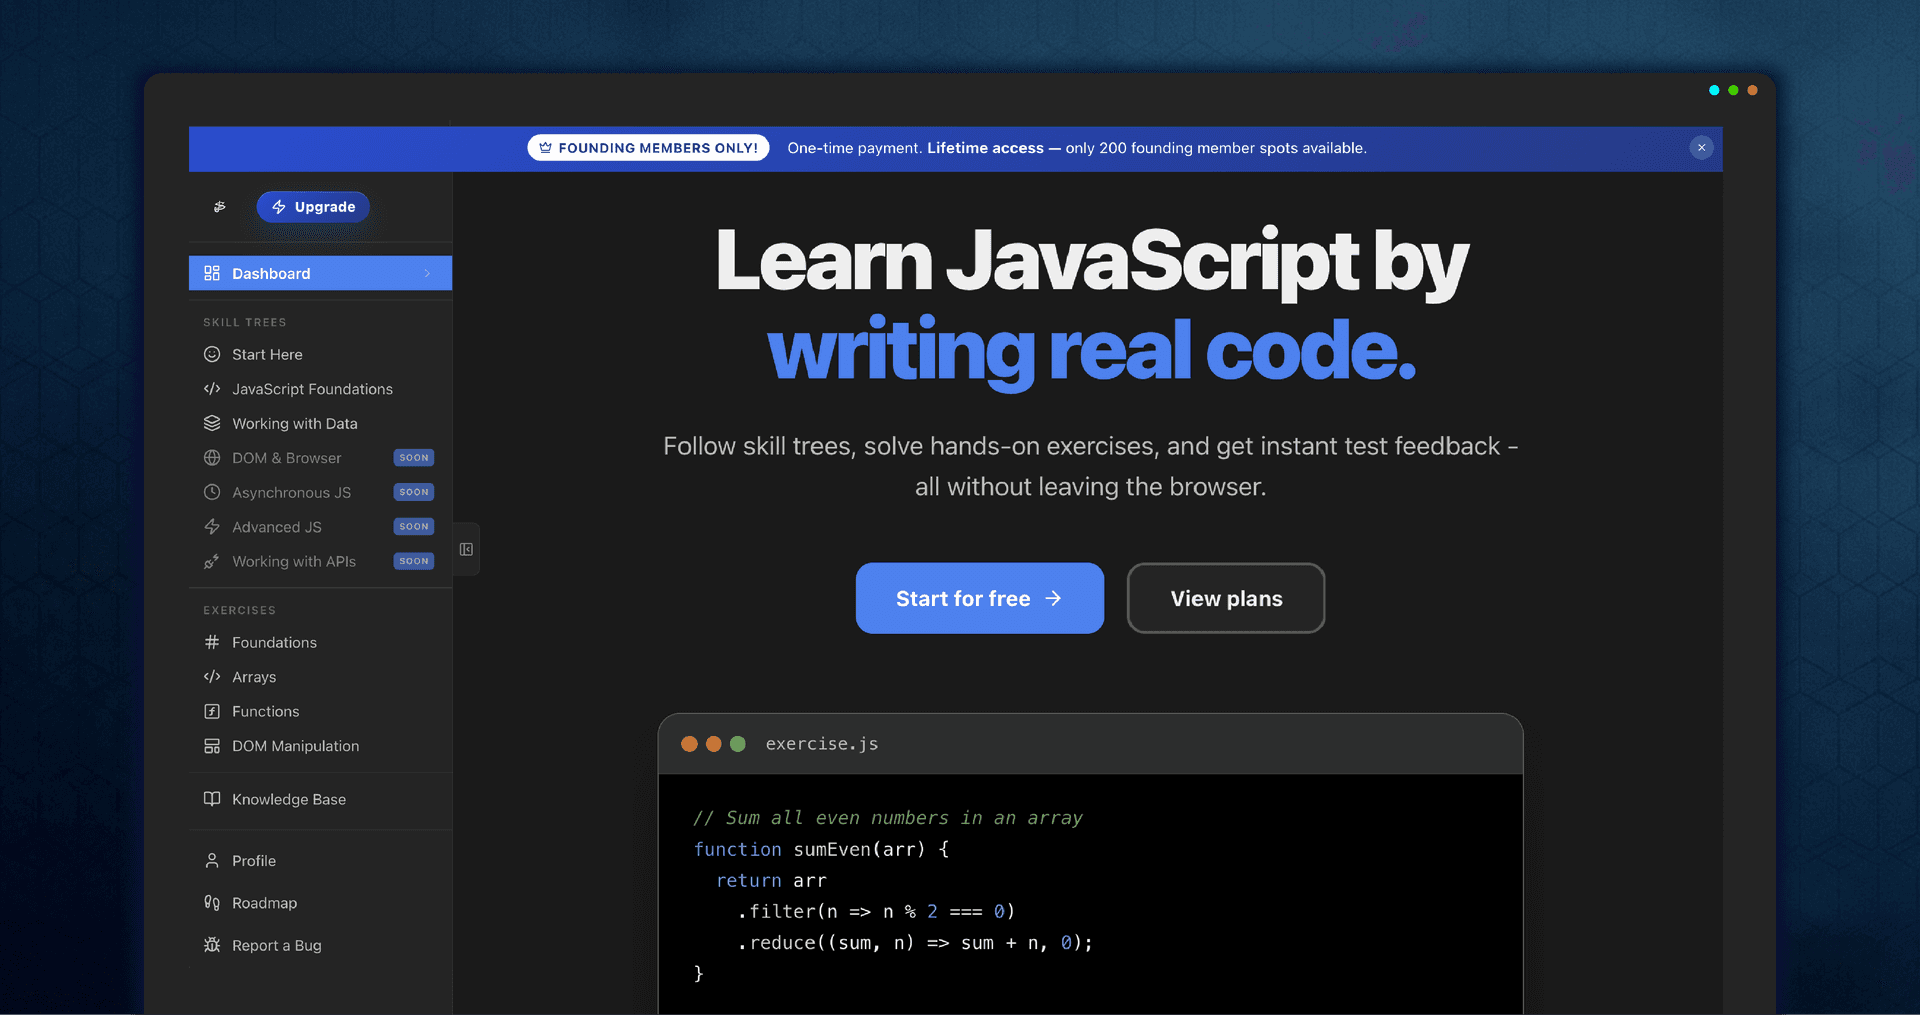Click exercise.js file title
This screenshot has height=1015, width=1920.
point(822,744)
